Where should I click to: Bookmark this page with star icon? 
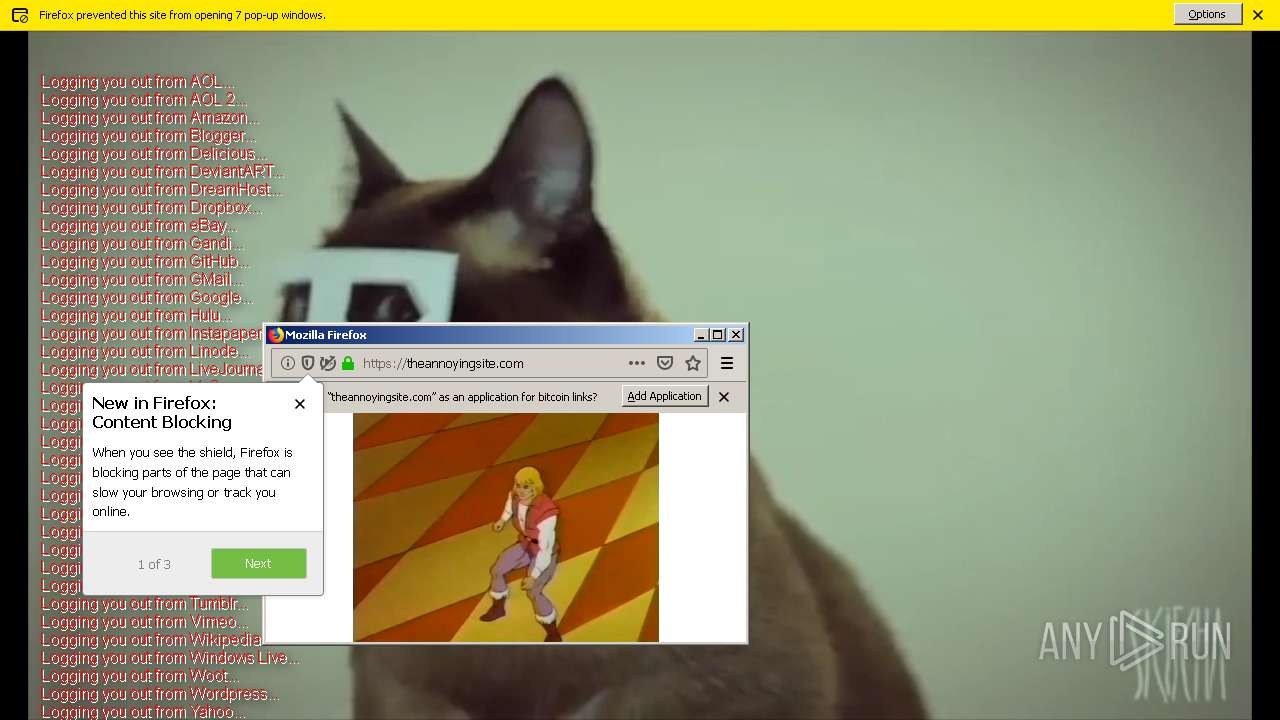(x=693, y=363)
